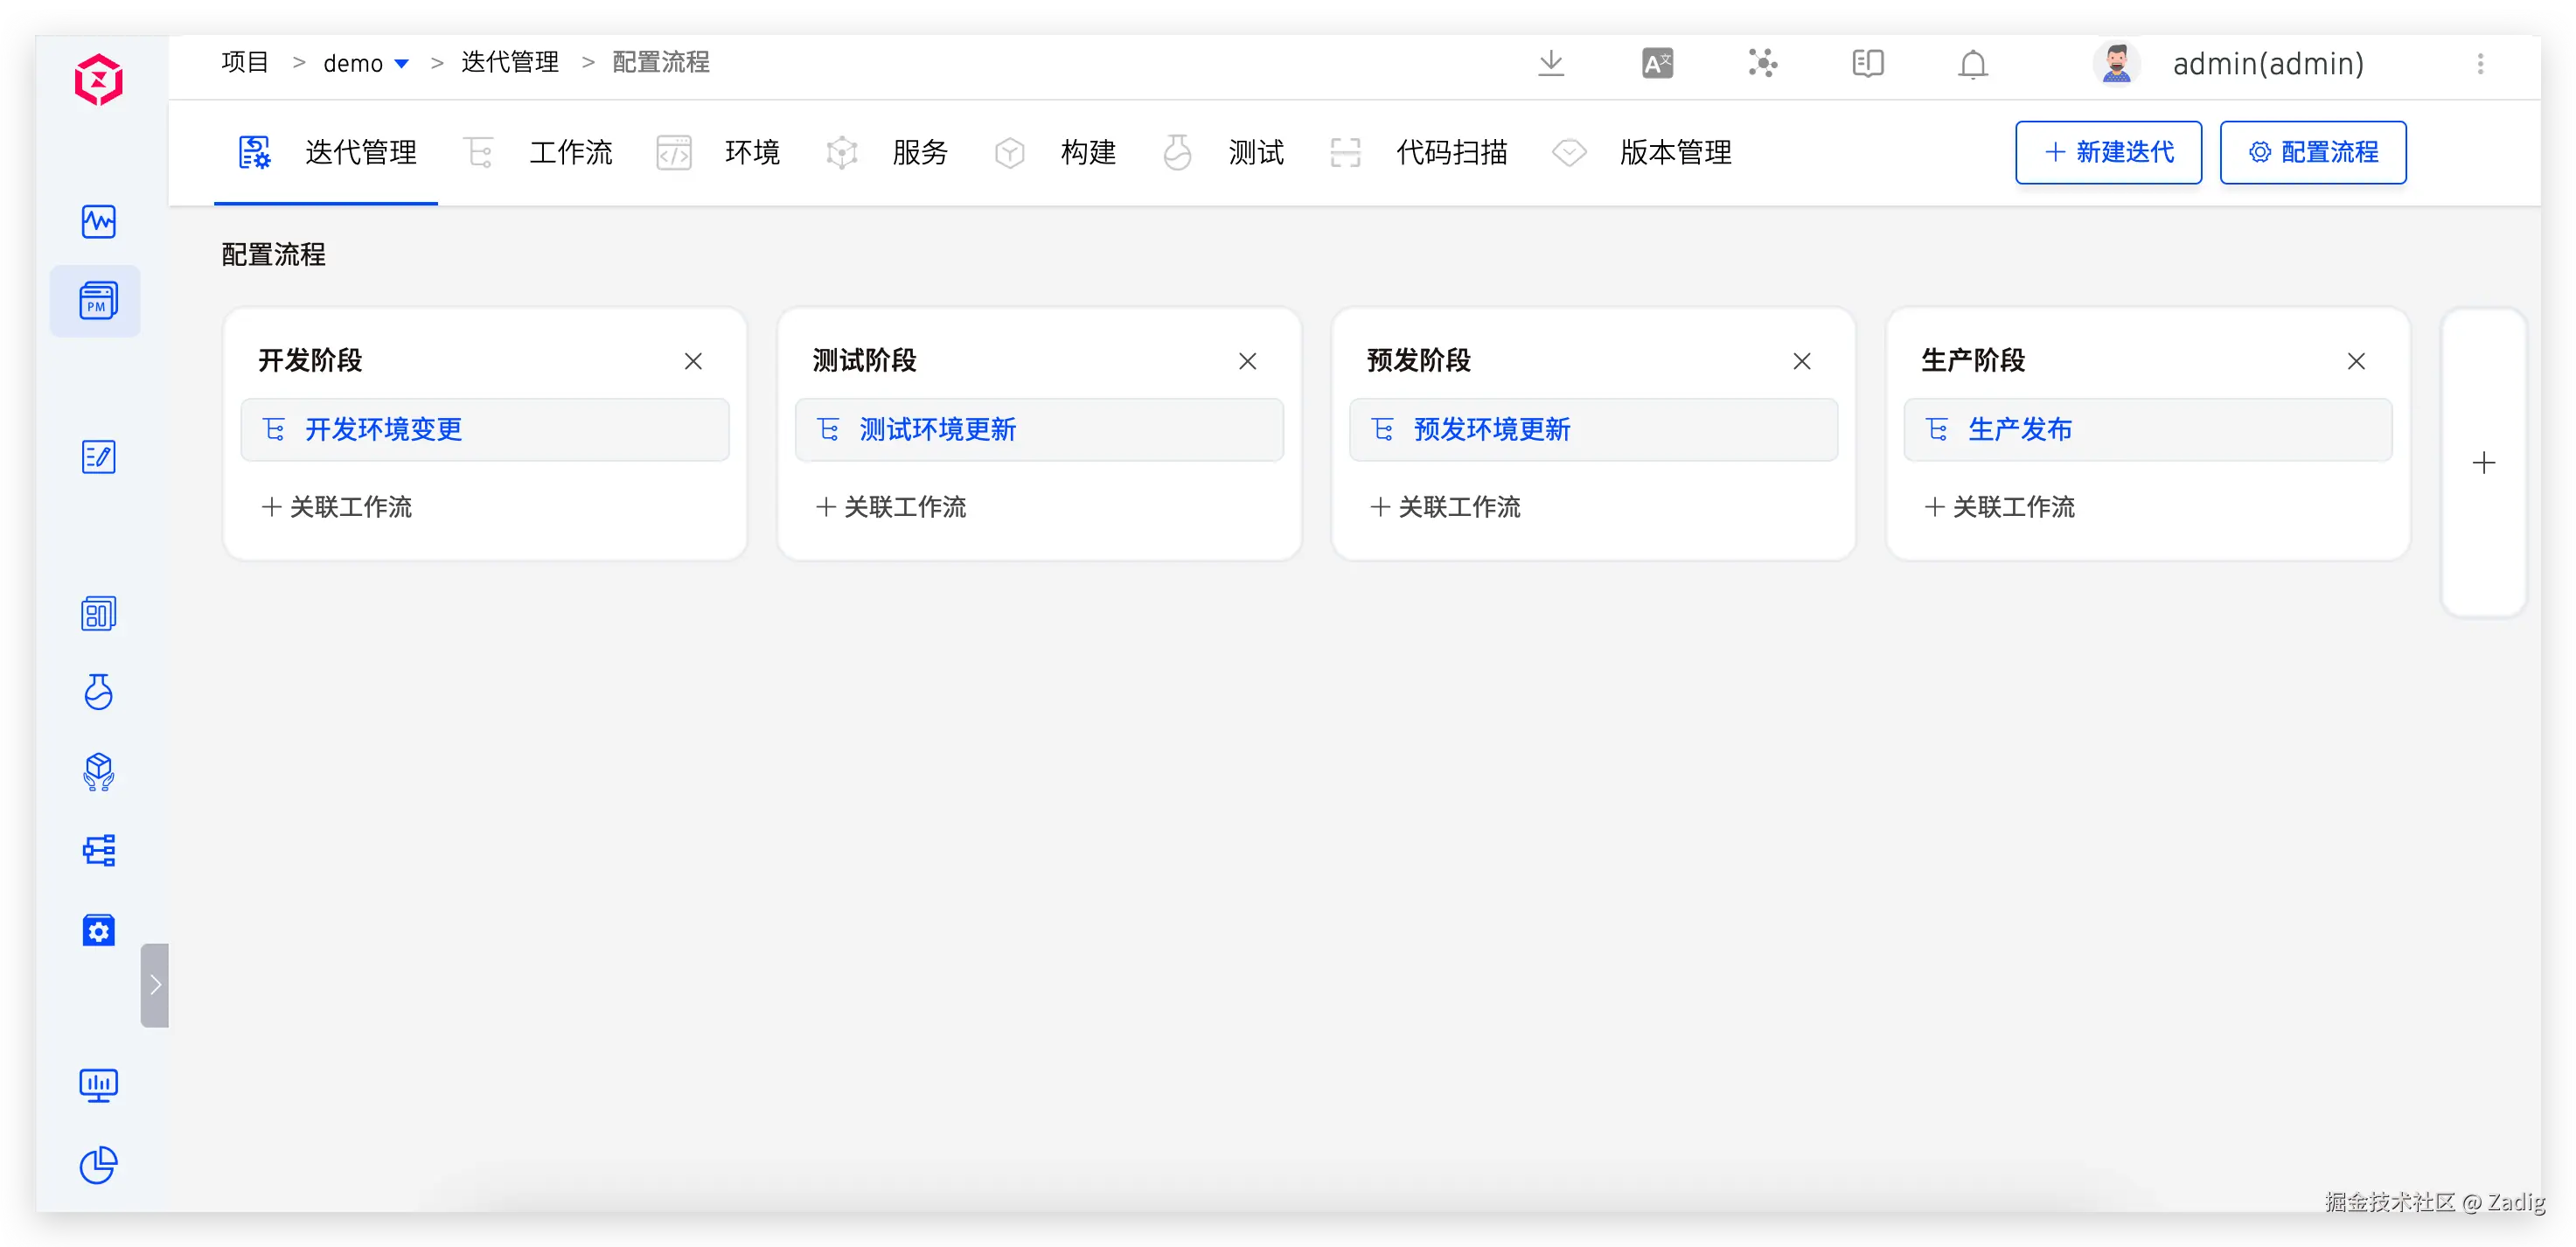Open the user menu three-dot icon

tap(2480, 63)
